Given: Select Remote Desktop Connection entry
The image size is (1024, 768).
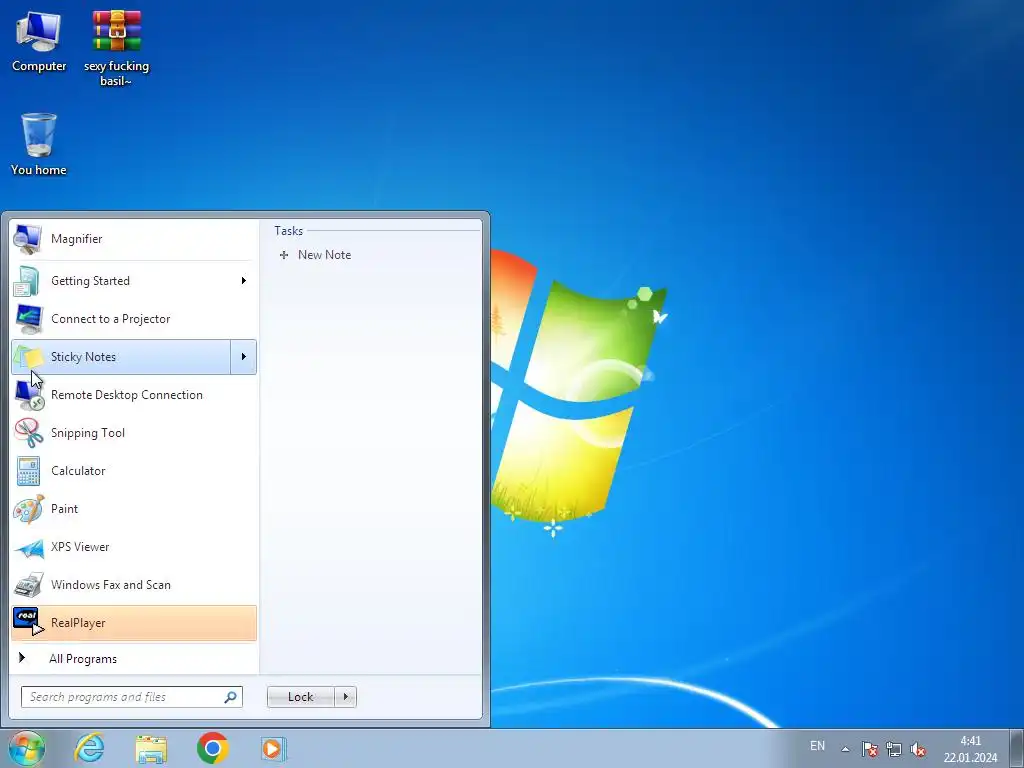Looking at the screenshot, I should [134, 395].
